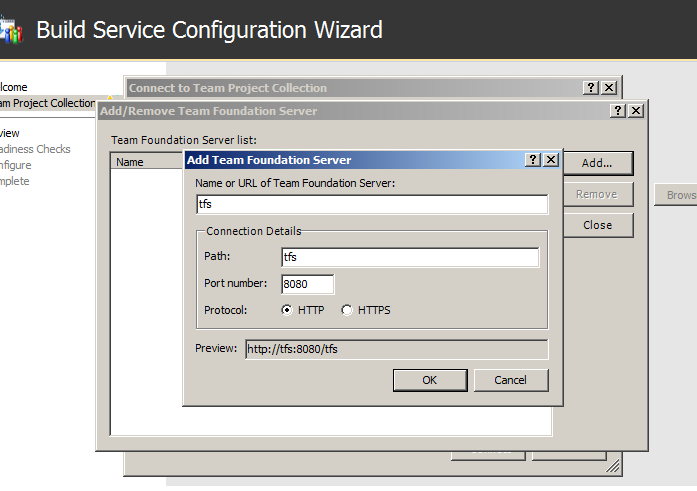Click Close button in Add/Remove Team Foundation Server window
This screenshot has height=491, width=697.
[x=597, y=225]
